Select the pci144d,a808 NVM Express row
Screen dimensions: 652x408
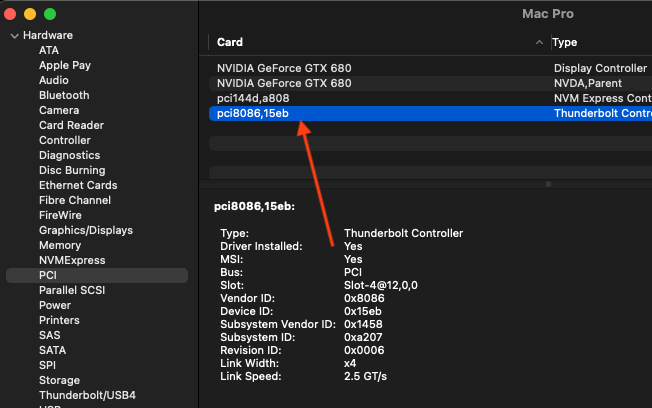point(254,98)
